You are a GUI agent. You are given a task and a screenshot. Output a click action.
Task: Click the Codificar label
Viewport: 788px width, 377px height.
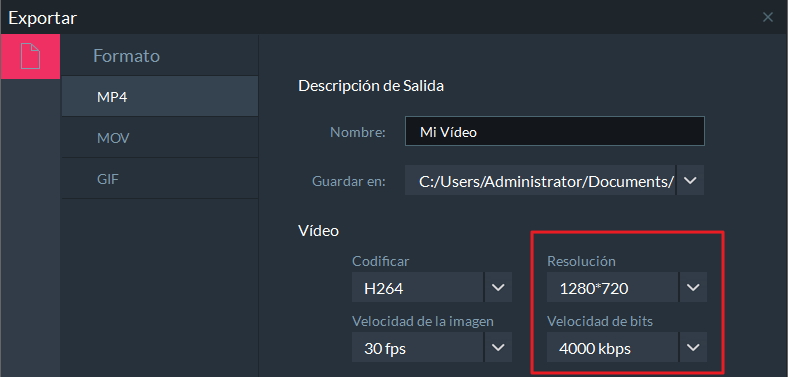(x=380, y=261)
